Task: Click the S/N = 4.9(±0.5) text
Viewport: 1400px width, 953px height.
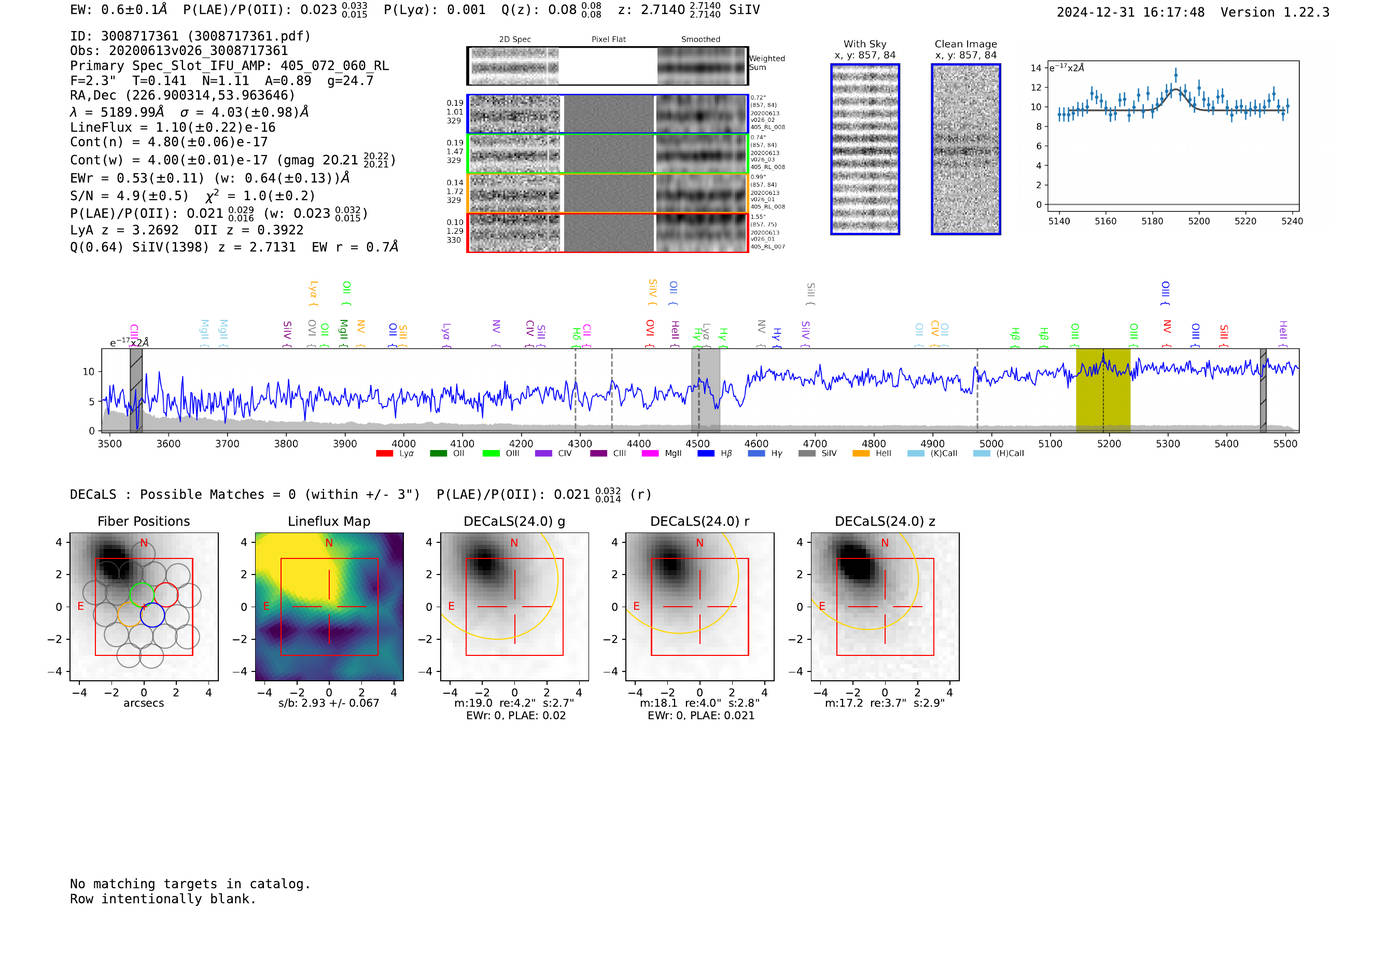Action: coord(129,196)
